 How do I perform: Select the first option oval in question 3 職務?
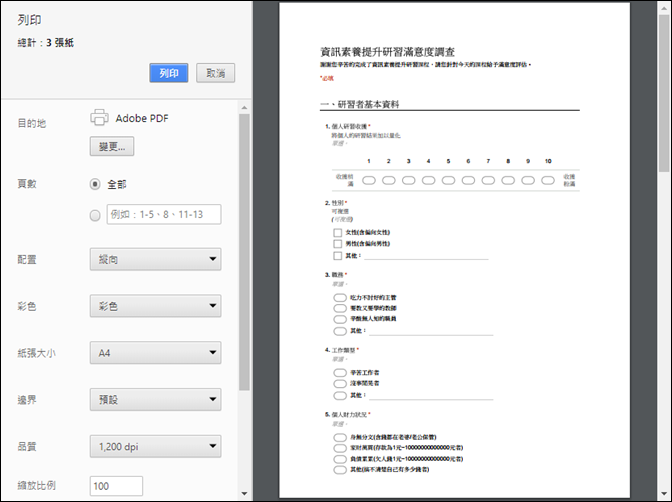[340, 298]
